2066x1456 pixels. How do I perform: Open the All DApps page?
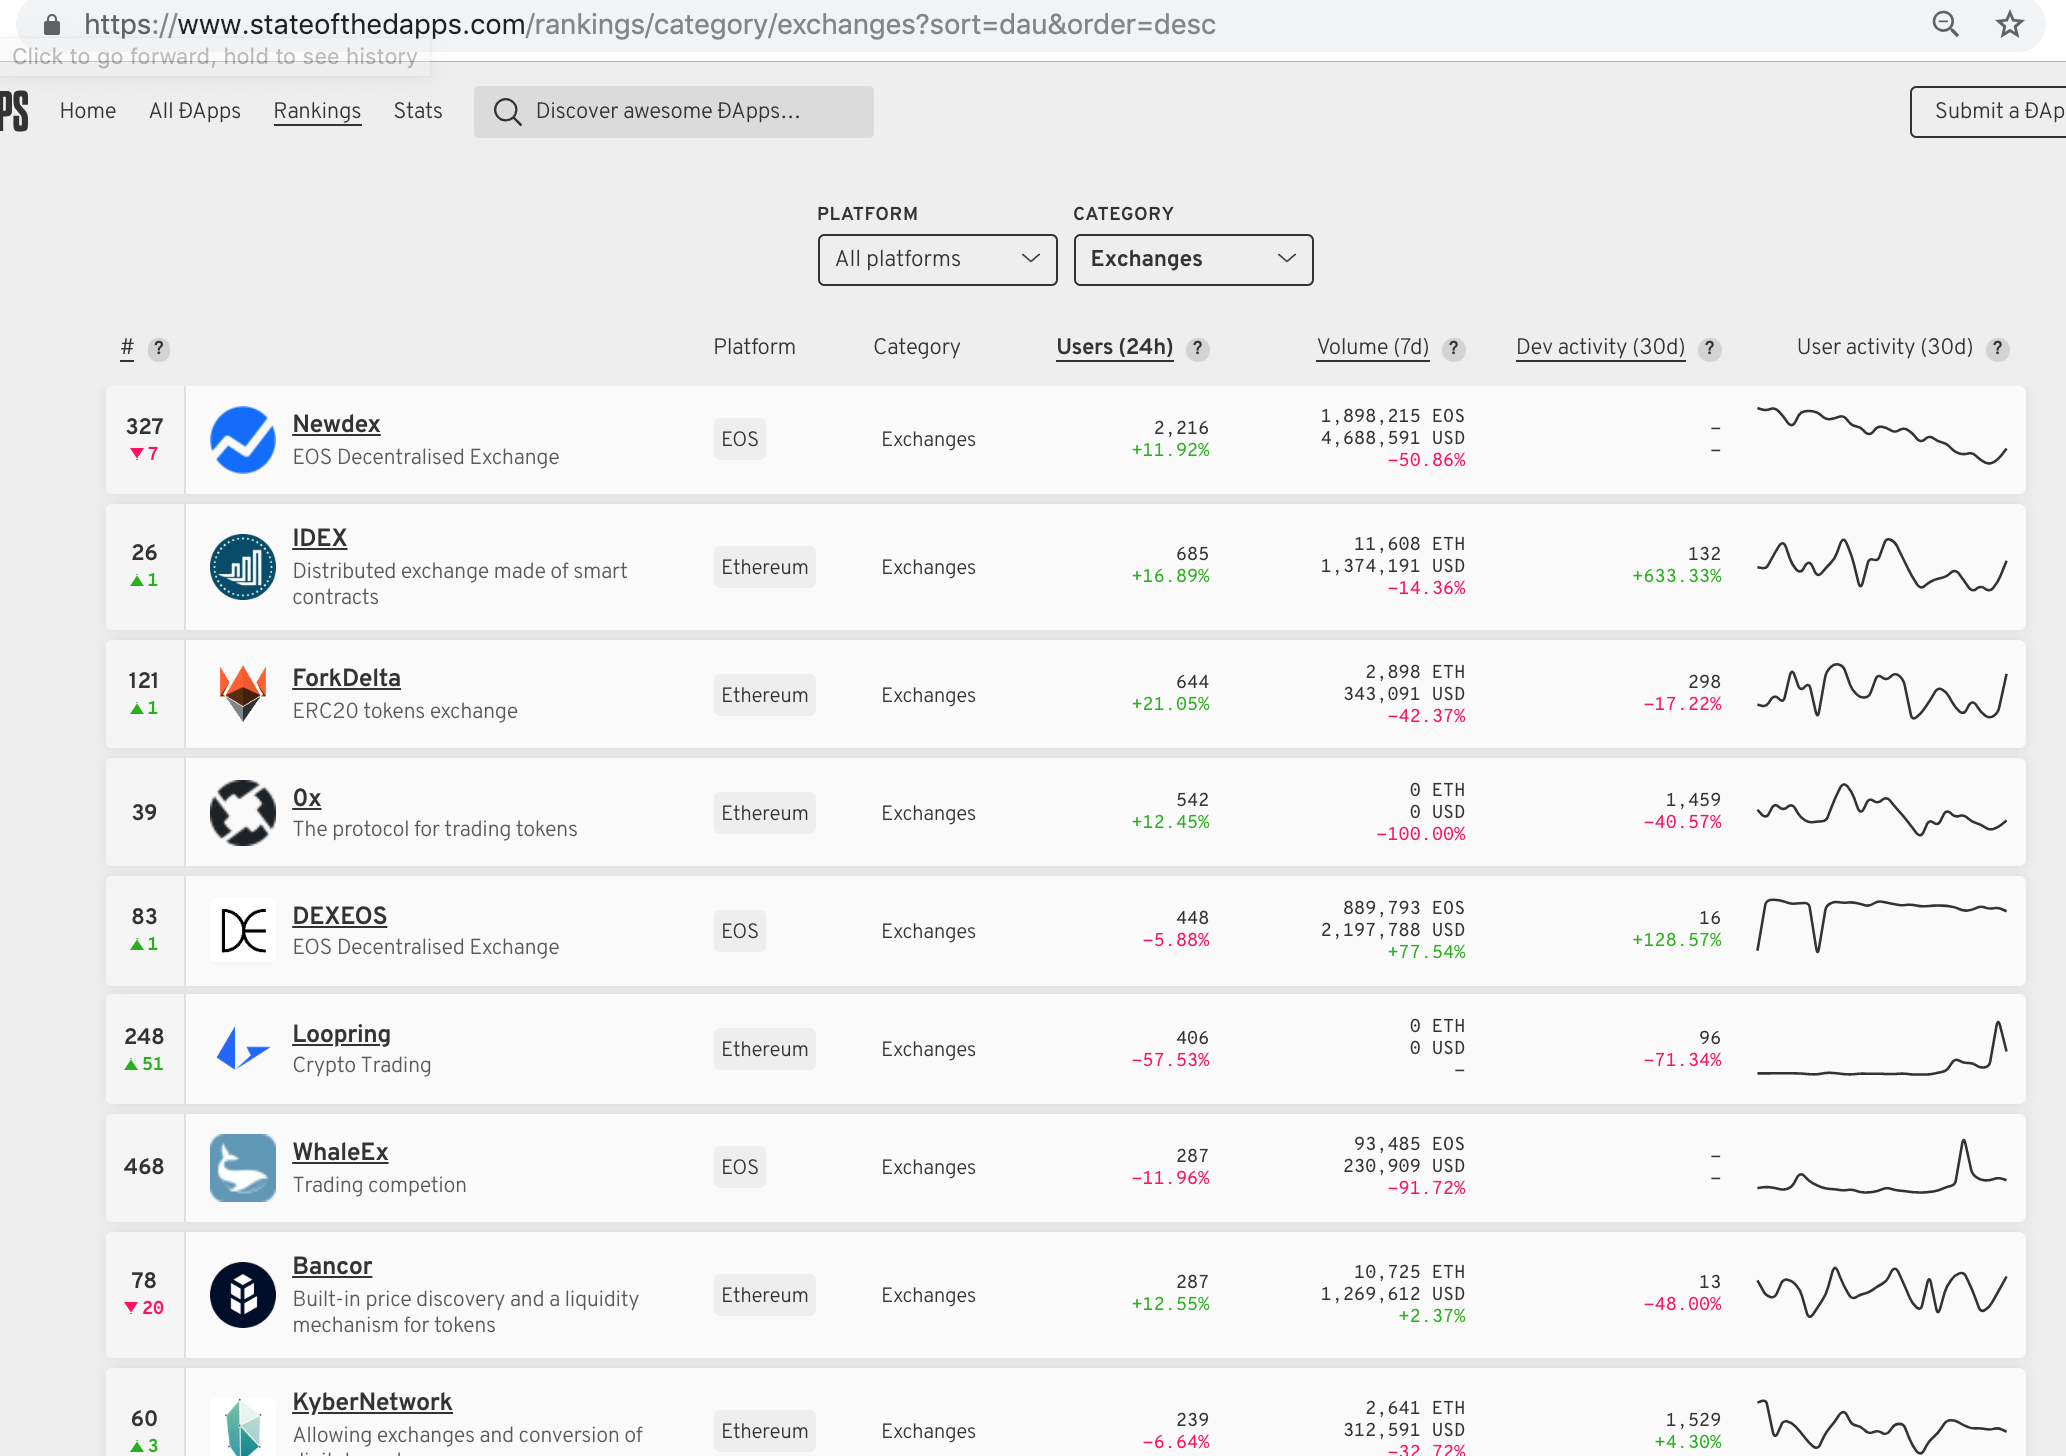pyautogui.click(x=195, y=111)
